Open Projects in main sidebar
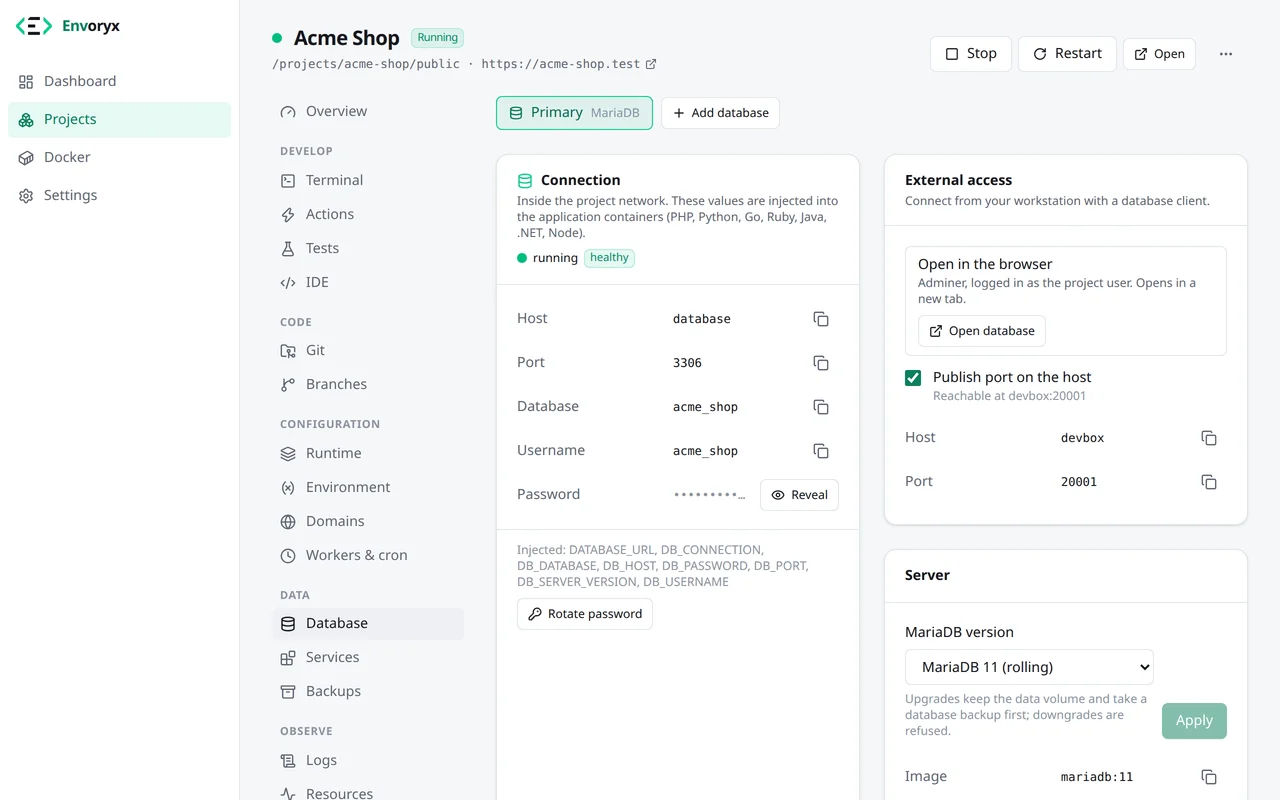The image size is (1280, 800). tap(119, 120)
